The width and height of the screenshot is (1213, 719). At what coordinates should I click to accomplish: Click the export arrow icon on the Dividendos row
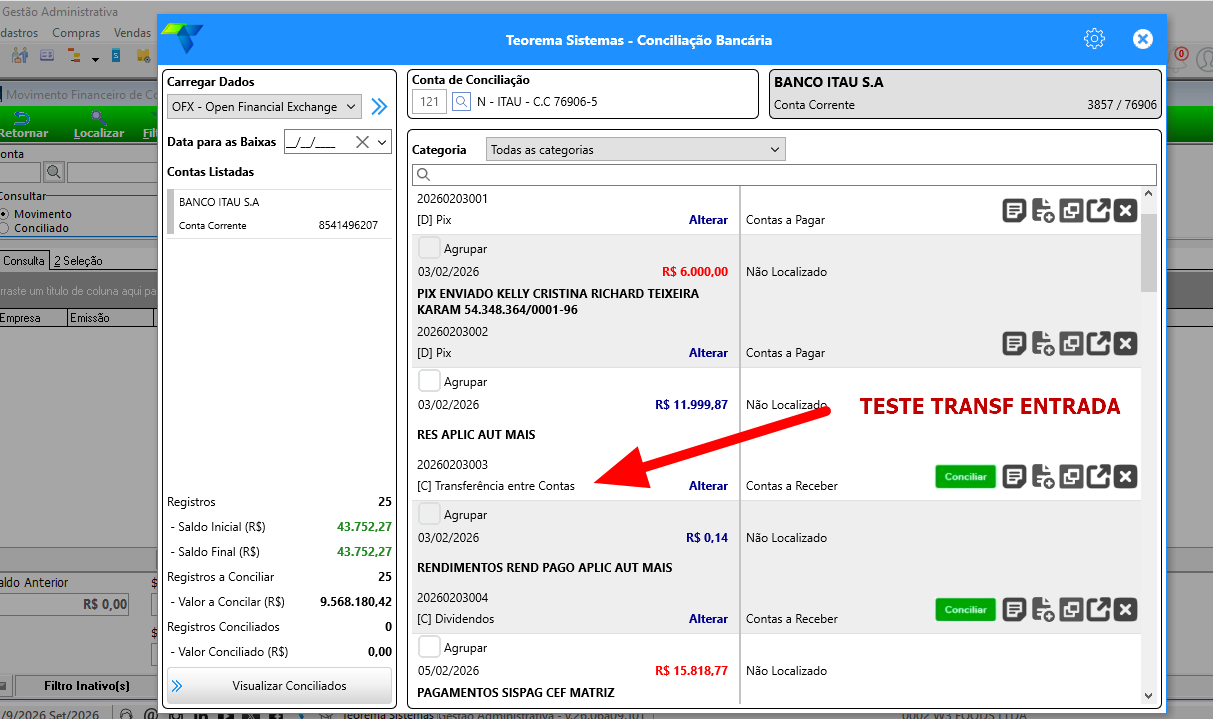[1098, 609]
